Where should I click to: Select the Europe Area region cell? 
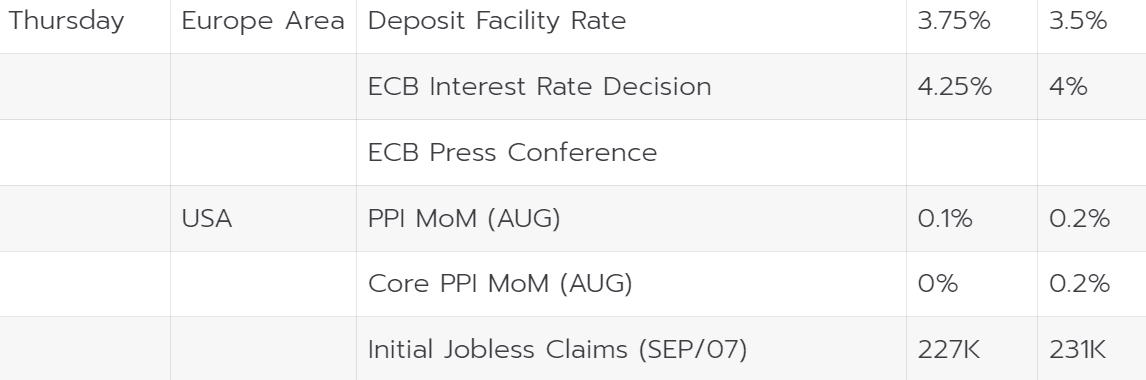click(262, 21)
